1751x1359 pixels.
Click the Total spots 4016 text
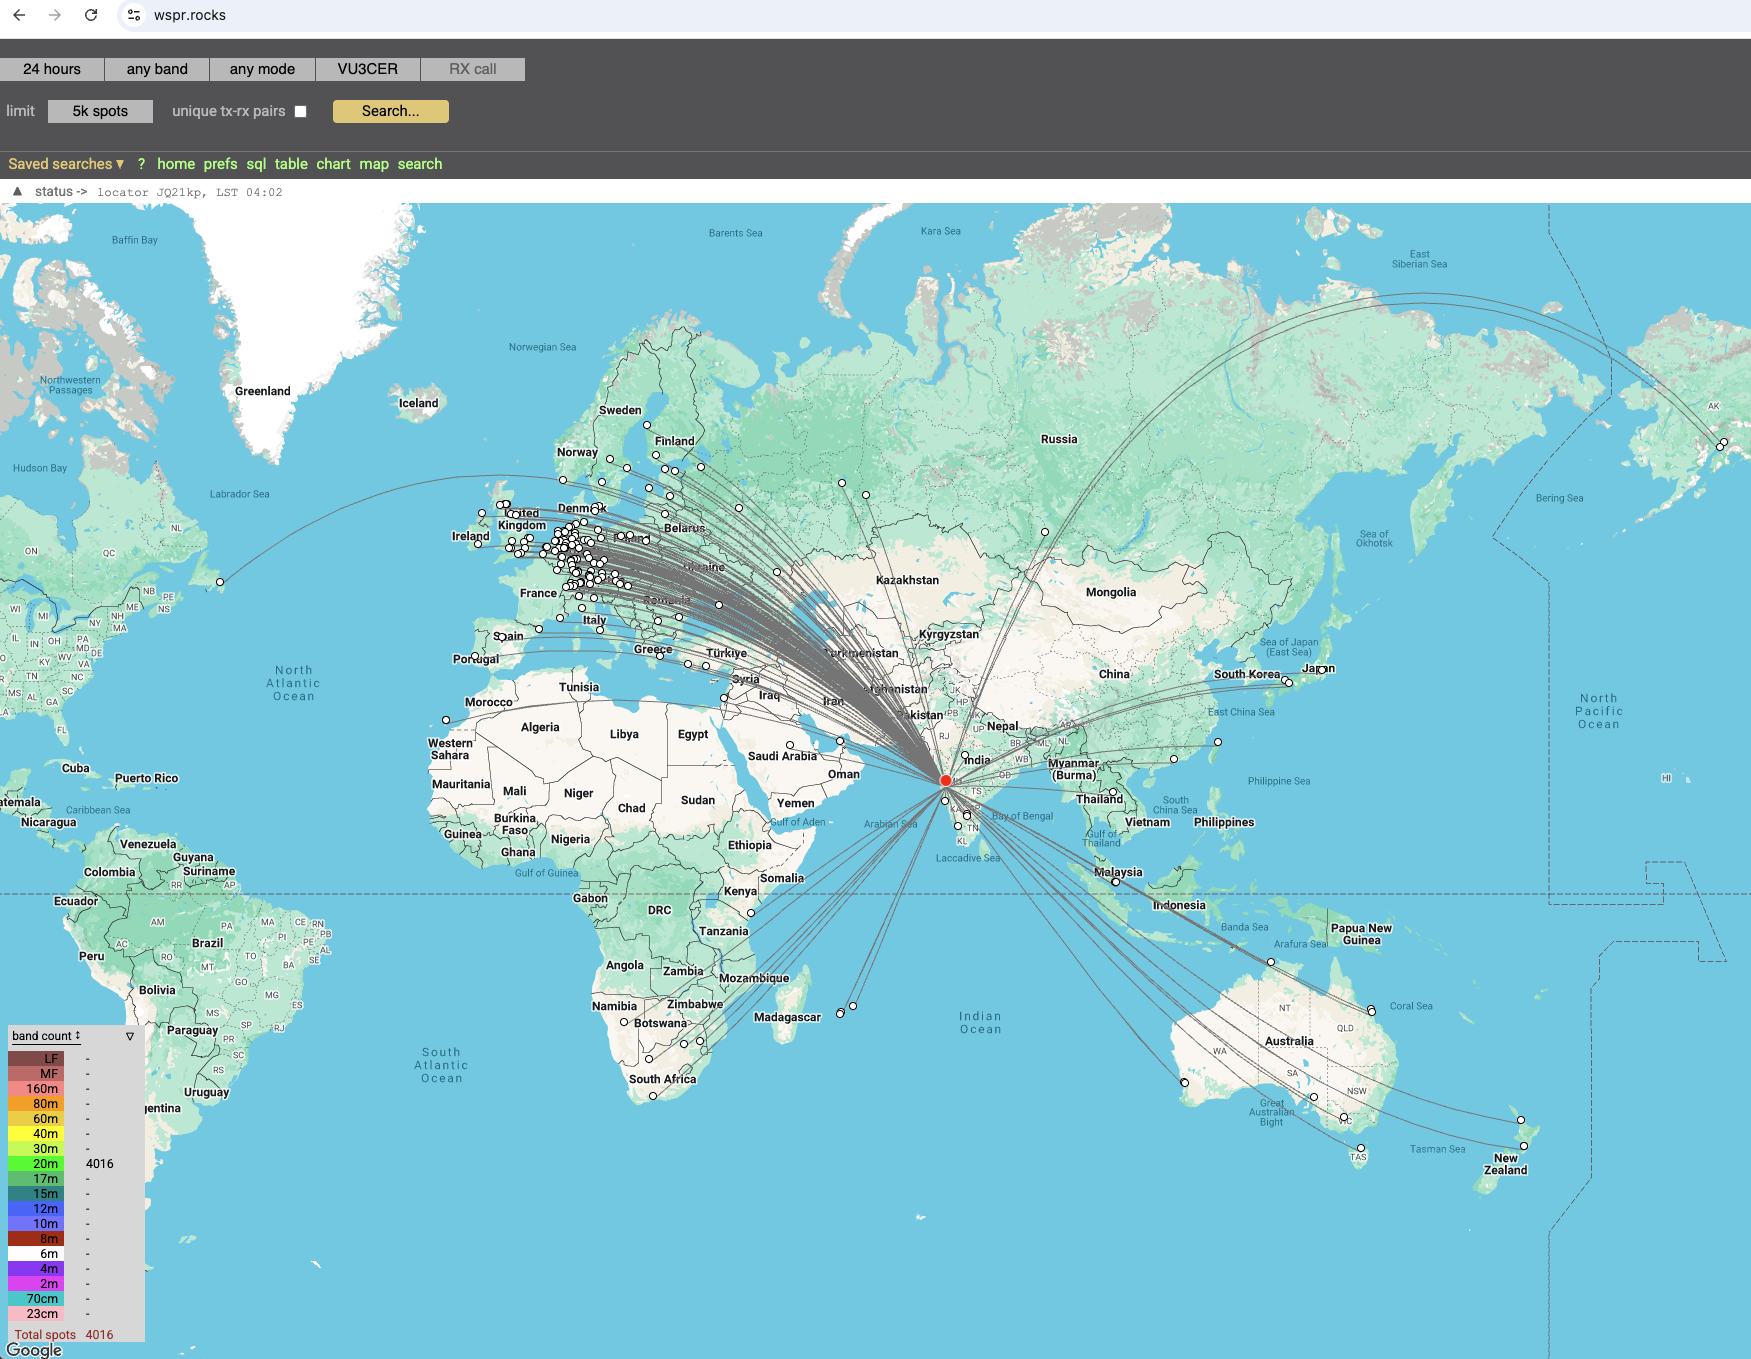coord(64,1335)
